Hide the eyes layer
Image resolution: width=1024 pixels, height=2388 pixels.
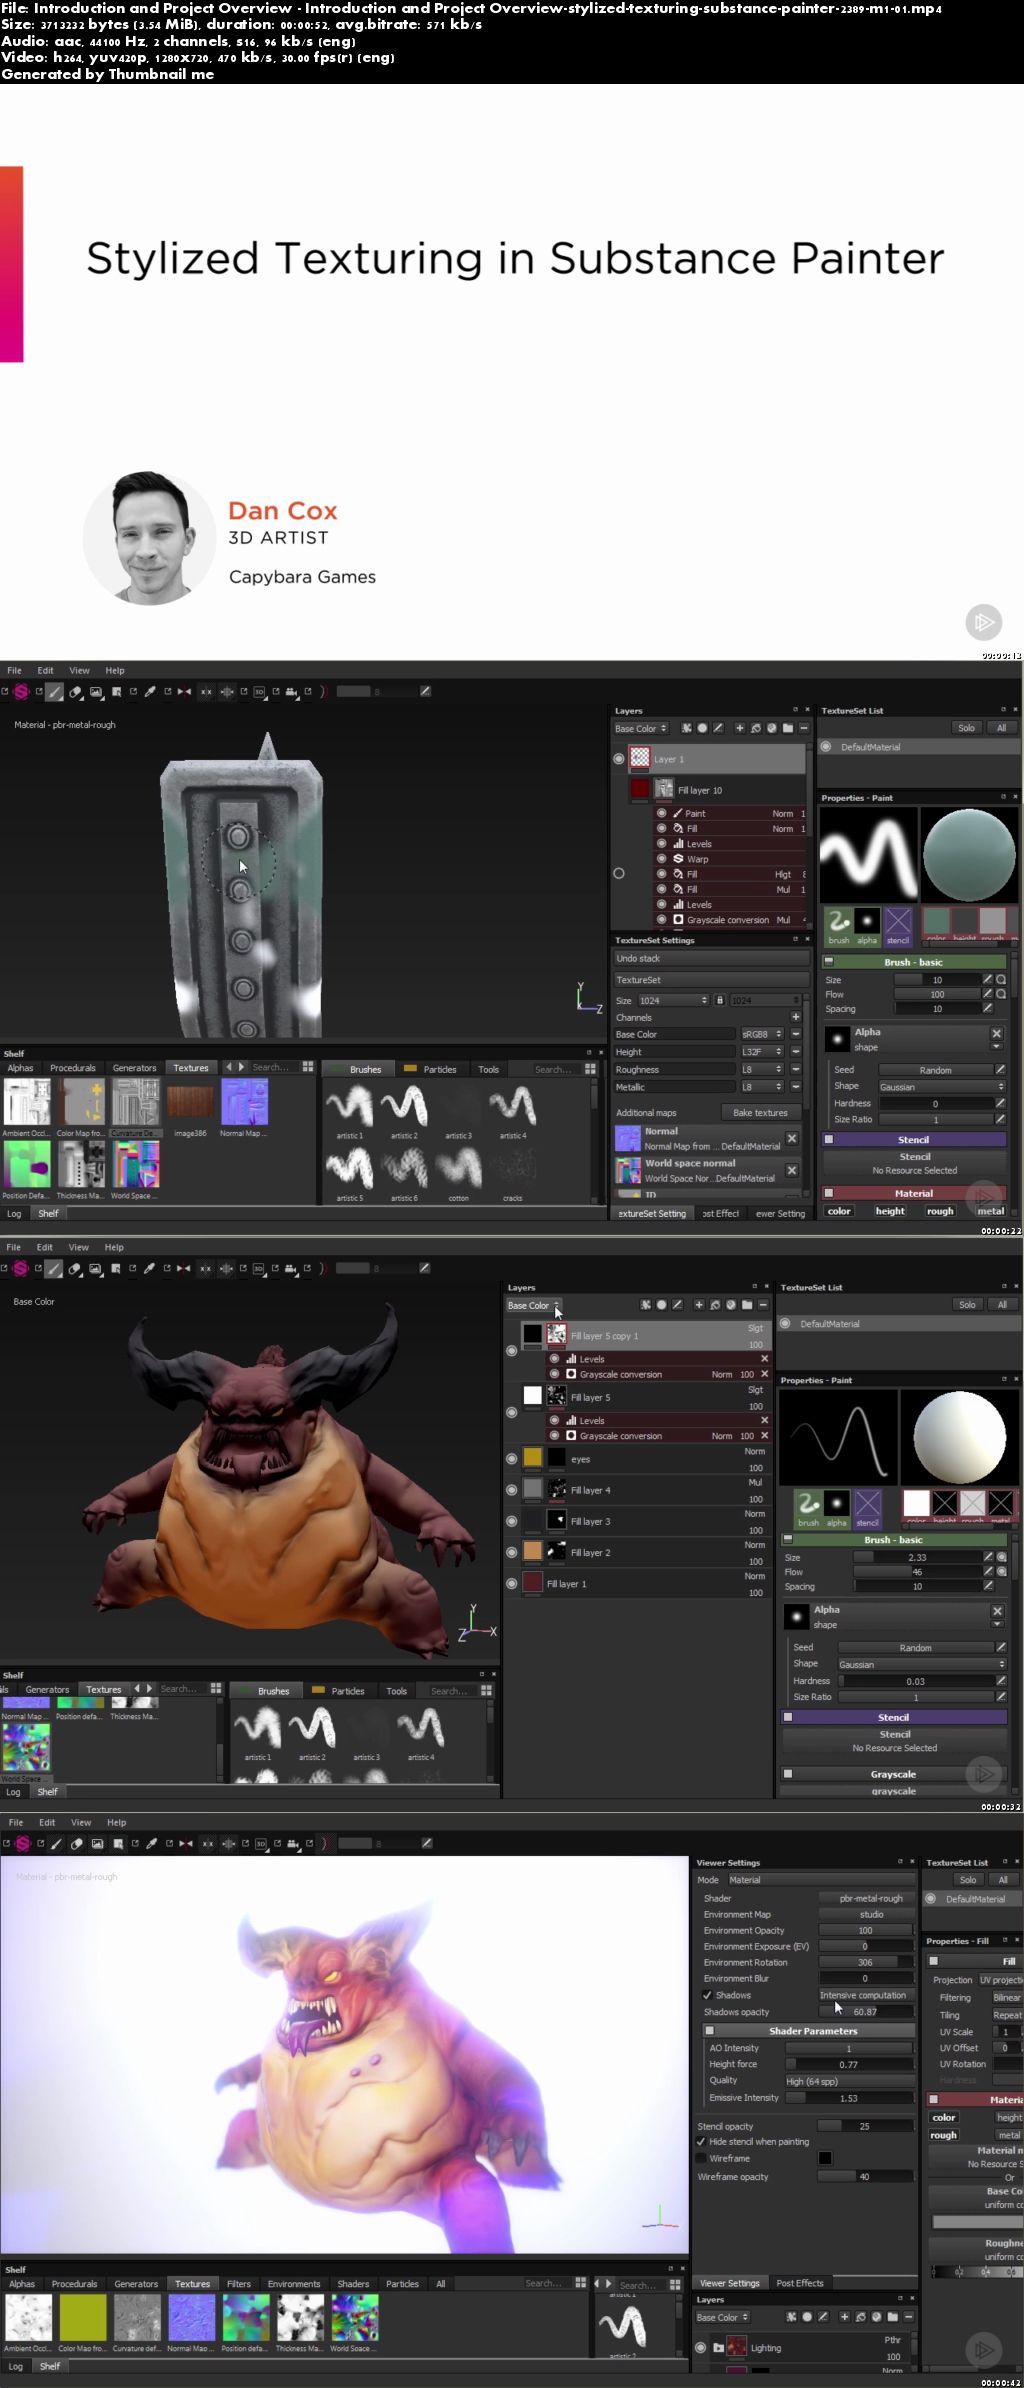512,1458
